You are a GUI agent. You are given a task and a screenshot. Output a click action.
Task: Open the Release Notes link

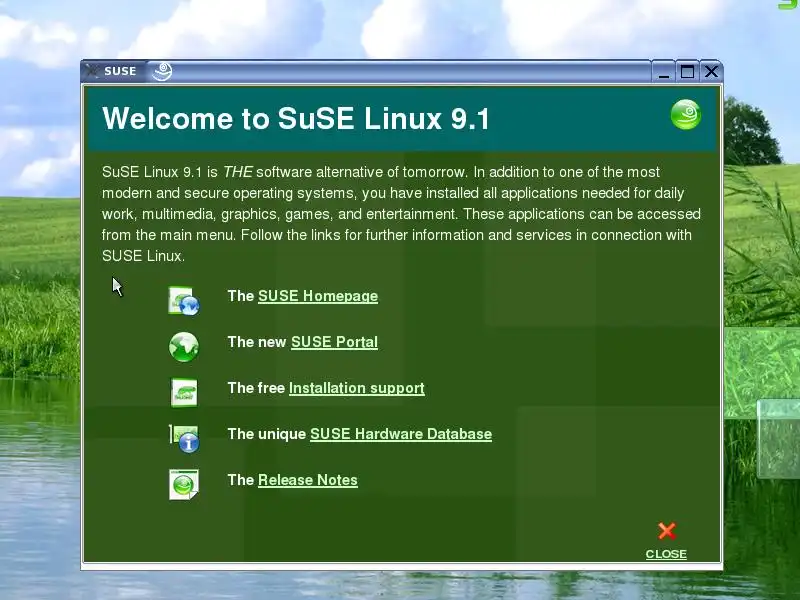[308, 480]
